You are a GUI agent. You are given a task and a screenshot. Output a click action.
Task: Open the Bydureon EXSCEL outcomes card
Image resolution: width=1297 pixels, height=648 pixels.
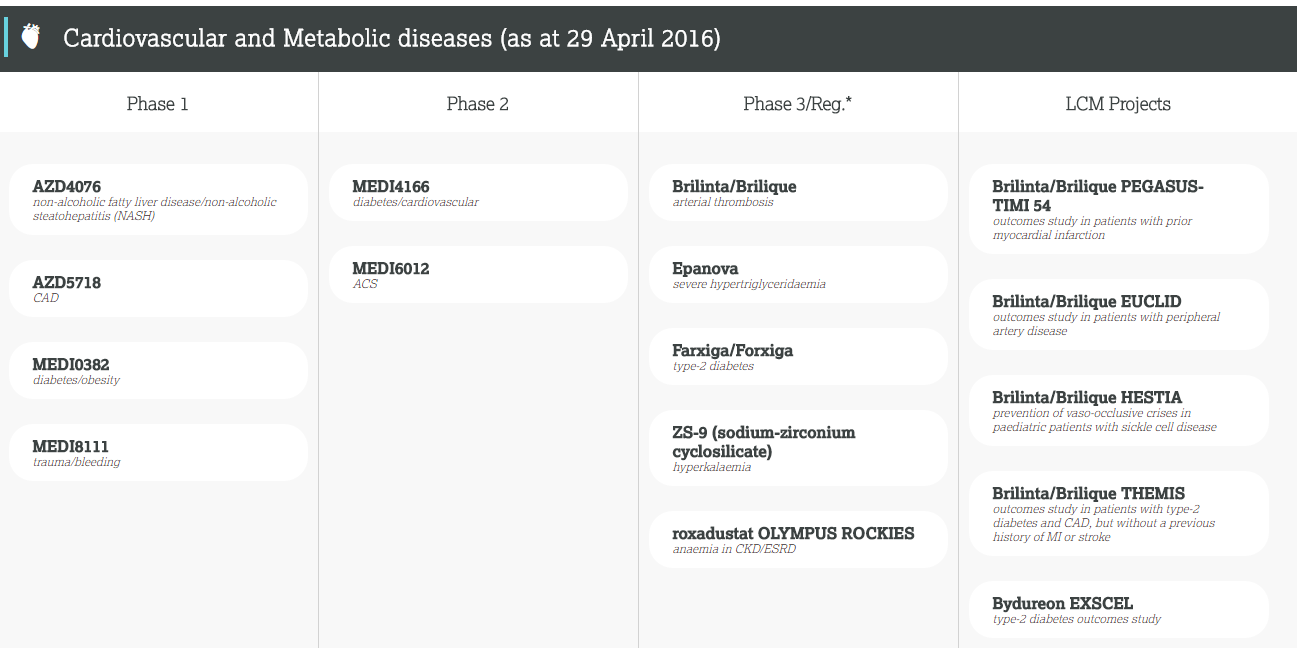1119,609
